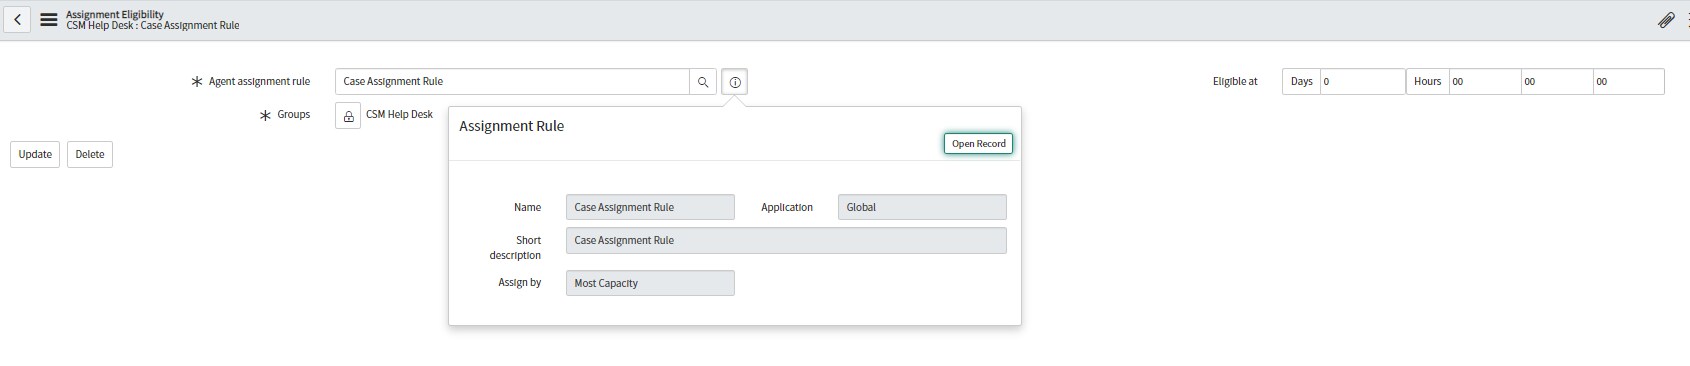Image resolution: width=1690 pixels, height=366 pixels.
Task: Remove the record with Delete button
Action: [90, 154]
